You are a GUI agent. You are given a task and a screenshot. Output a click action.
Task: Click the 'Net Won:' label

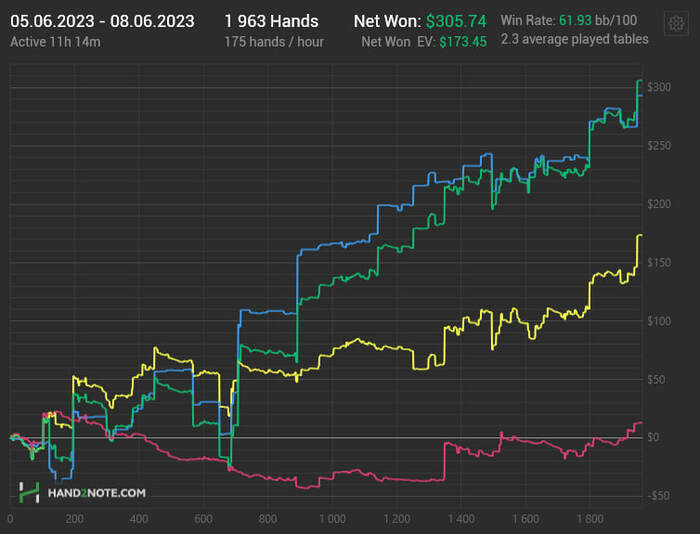tap(388, 21)
